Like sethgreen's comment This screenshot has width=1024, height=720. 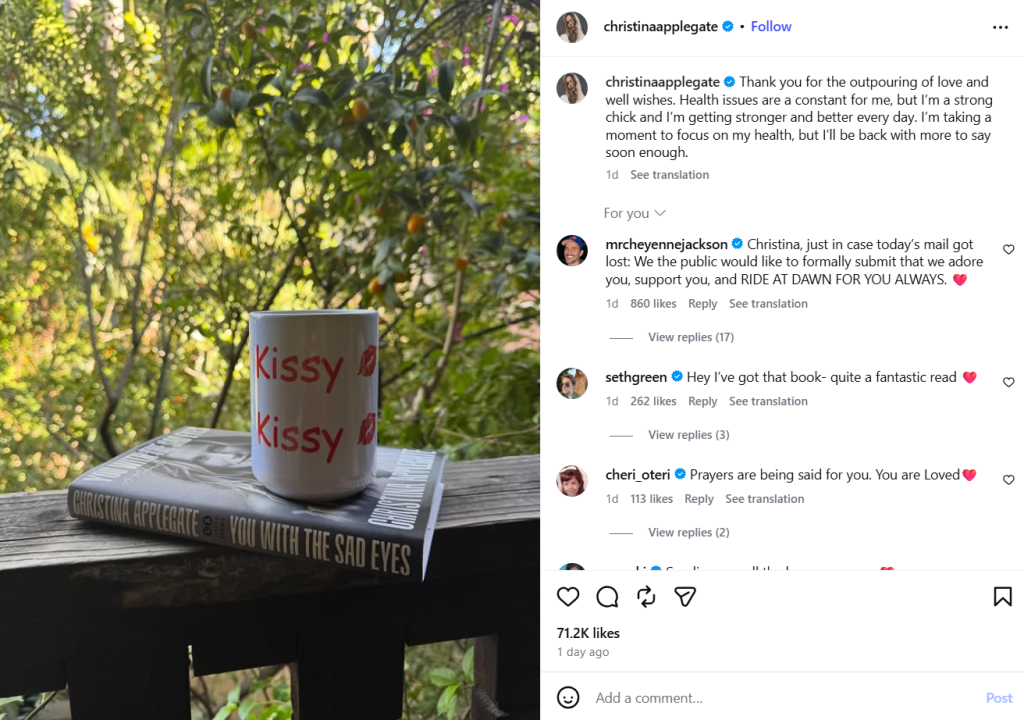[1008, 382]
